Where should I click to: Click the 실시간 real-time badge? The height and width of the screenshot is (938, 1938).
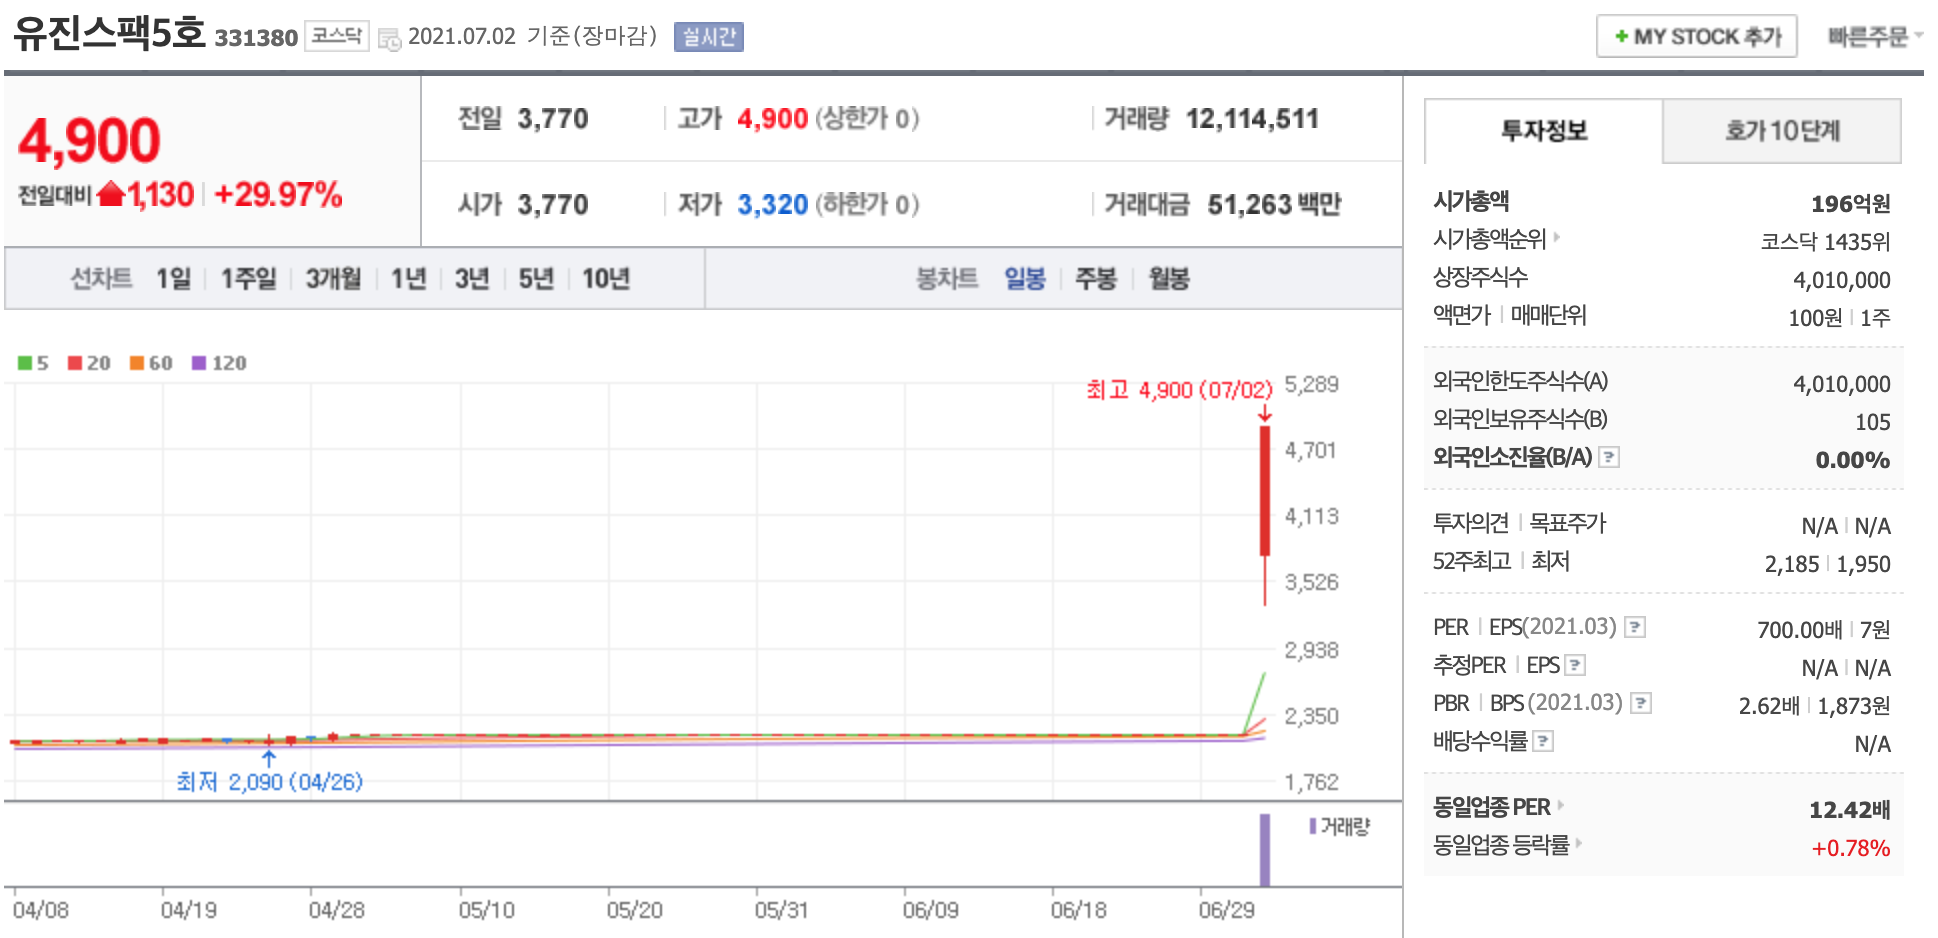tap(708, 37)
